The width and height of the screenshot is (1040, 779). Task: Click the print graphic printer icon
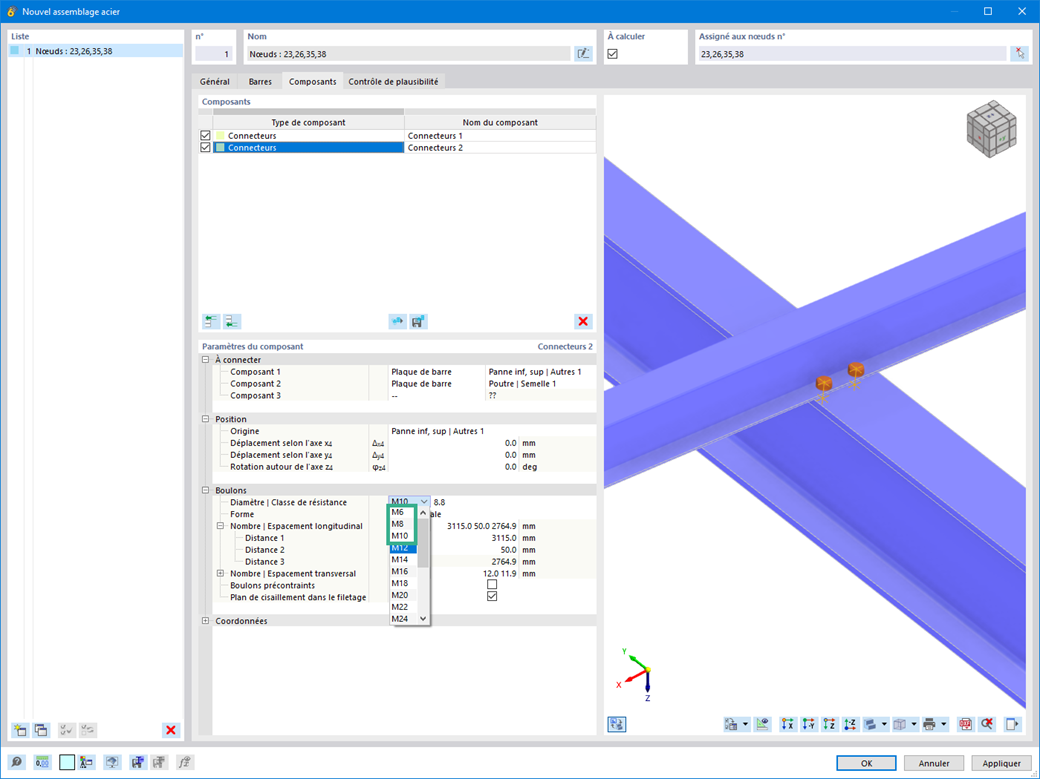click(x=929, y=724)
